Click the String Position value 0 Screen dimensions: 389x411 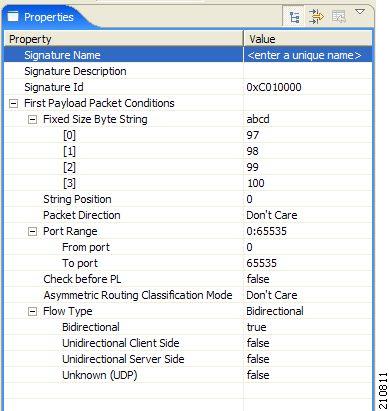(249, 199)
